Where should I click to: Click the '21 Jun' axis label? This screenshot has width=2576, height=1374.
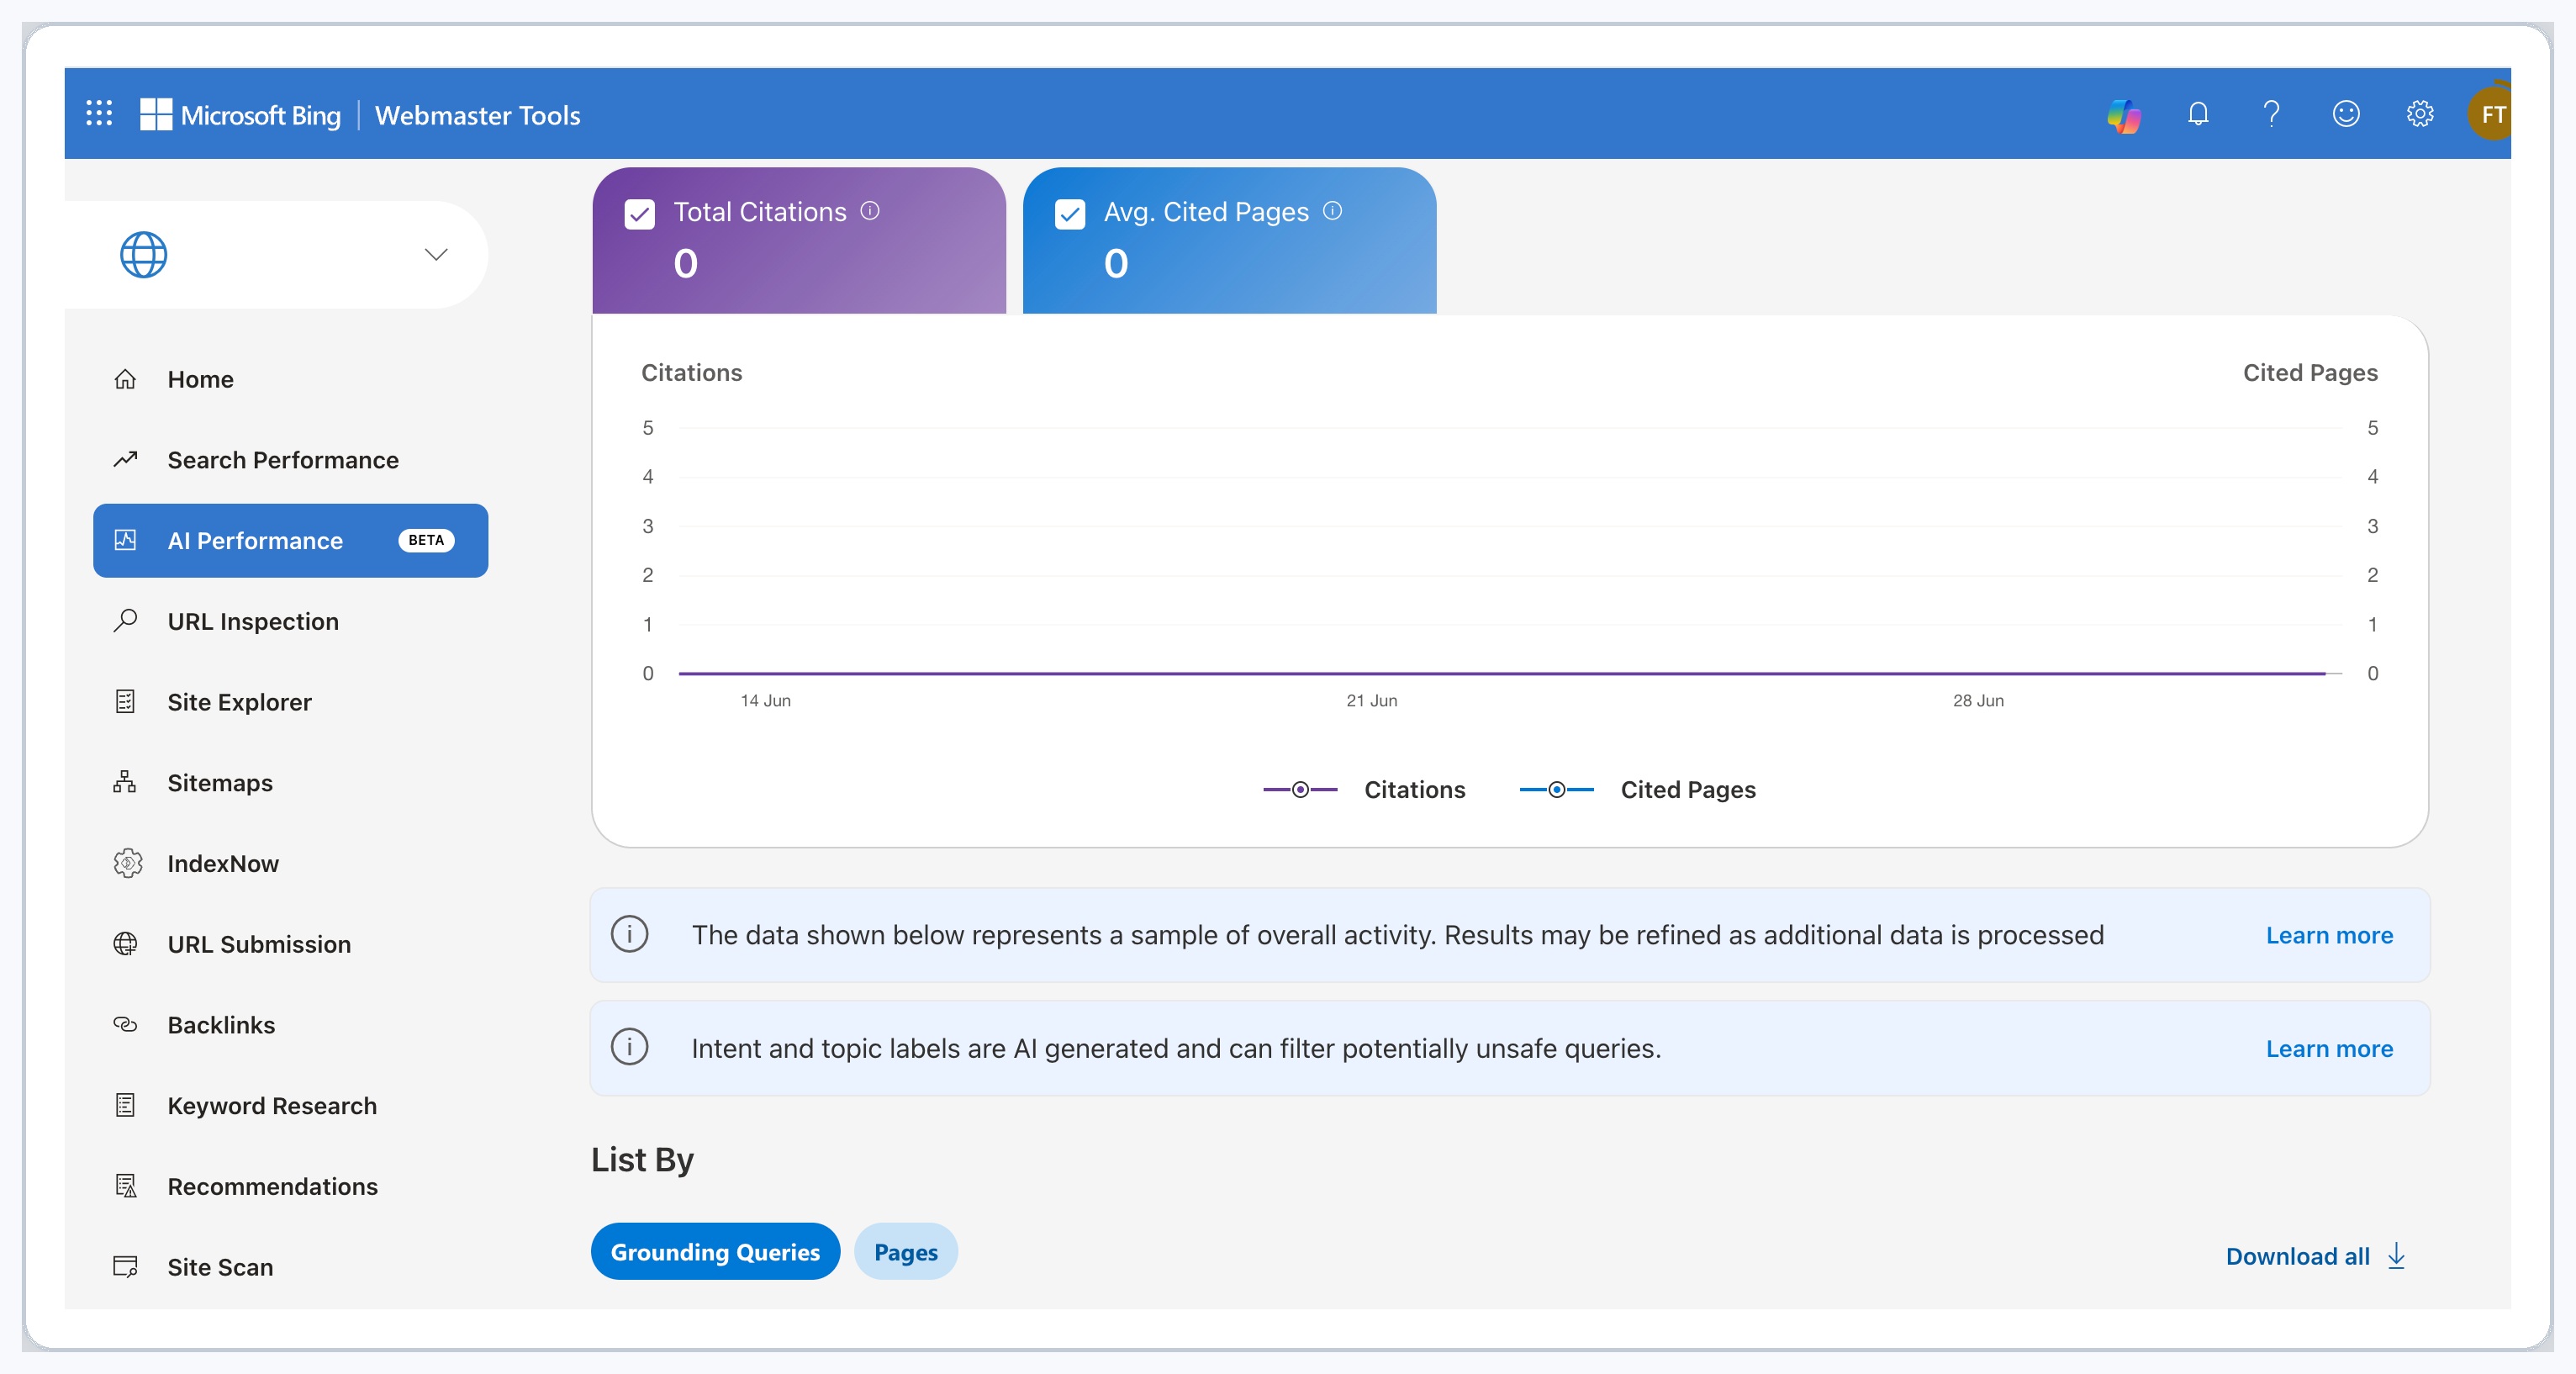(1372, 700)
